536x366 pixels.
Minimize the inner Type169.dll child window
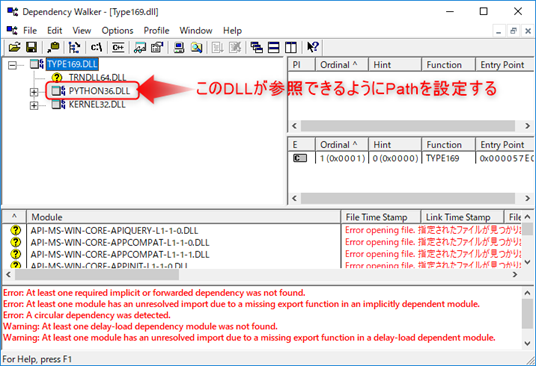point(499,31)
